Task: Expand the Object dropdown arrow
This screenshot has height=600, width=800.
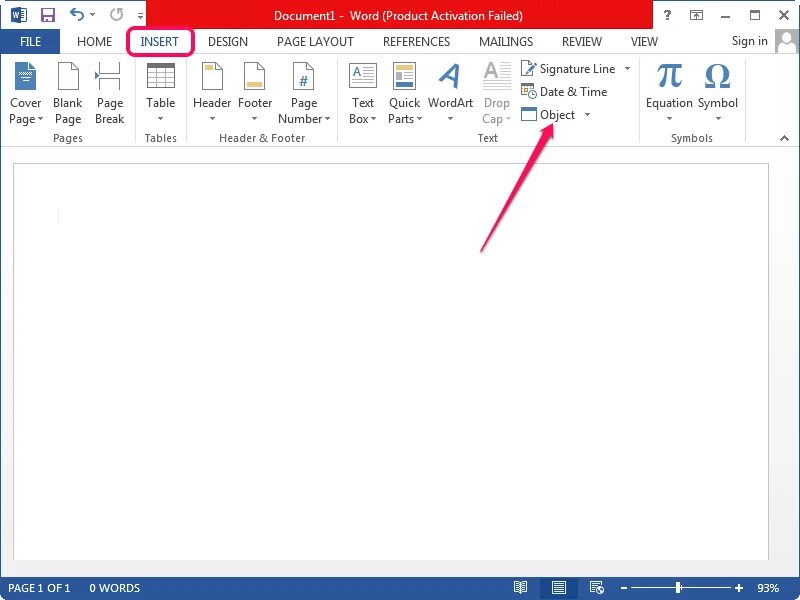Action: tap(587, 114)
